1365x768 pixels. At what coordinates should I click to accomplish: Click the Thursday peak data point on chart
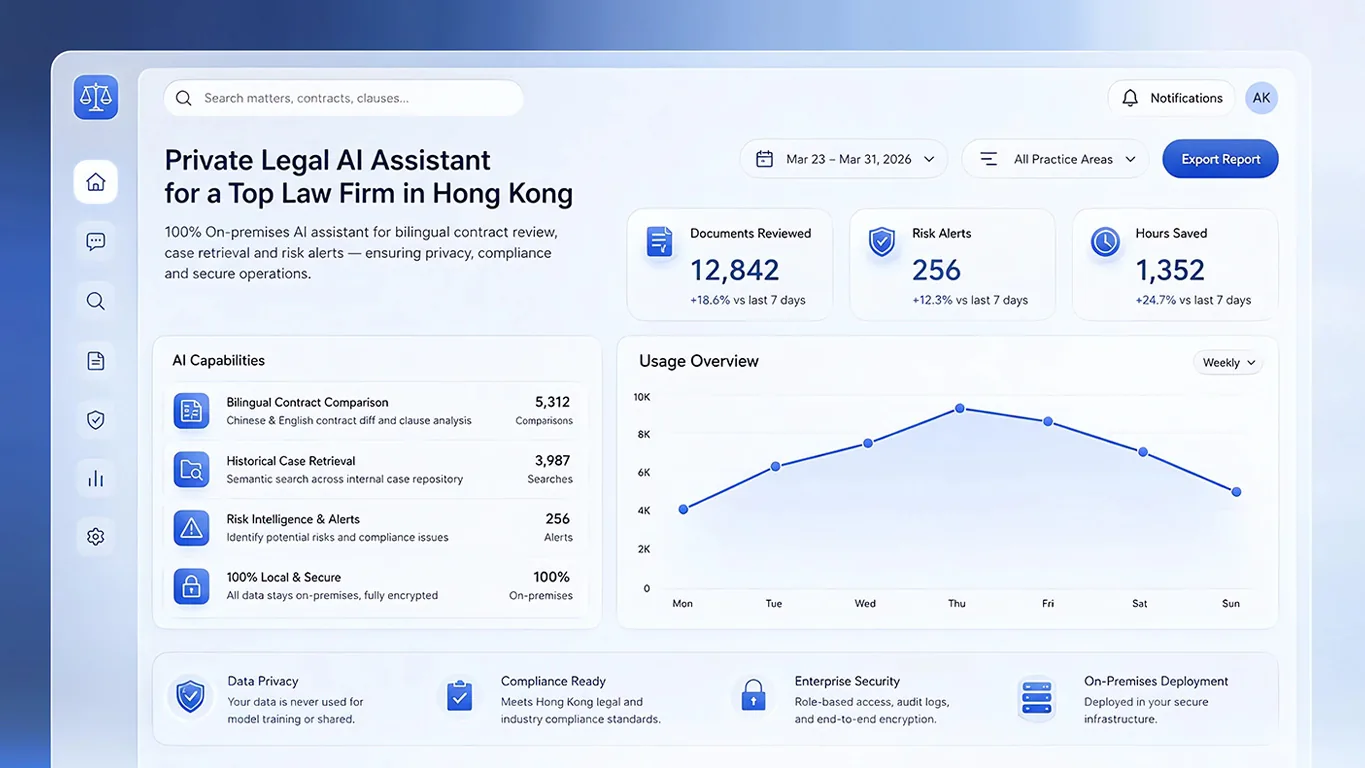point(959,408)
